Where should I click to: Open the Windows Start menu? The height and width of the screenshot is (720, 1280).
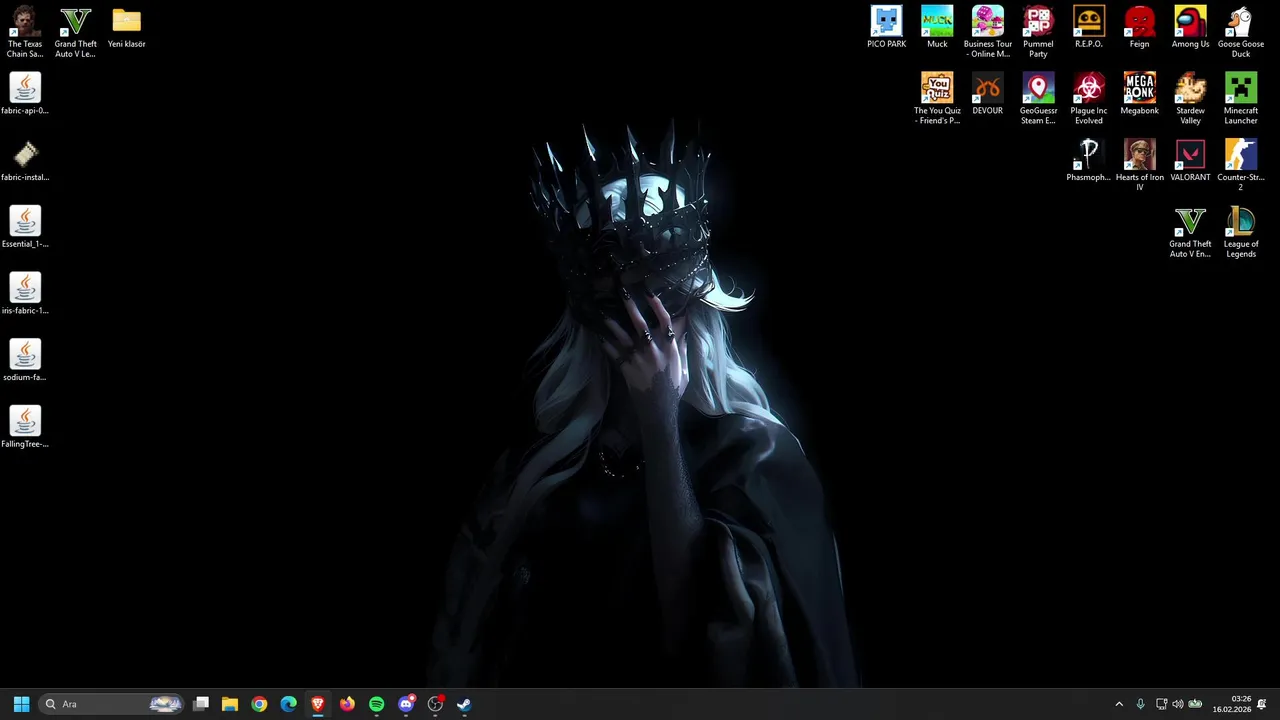click(21, 704)
